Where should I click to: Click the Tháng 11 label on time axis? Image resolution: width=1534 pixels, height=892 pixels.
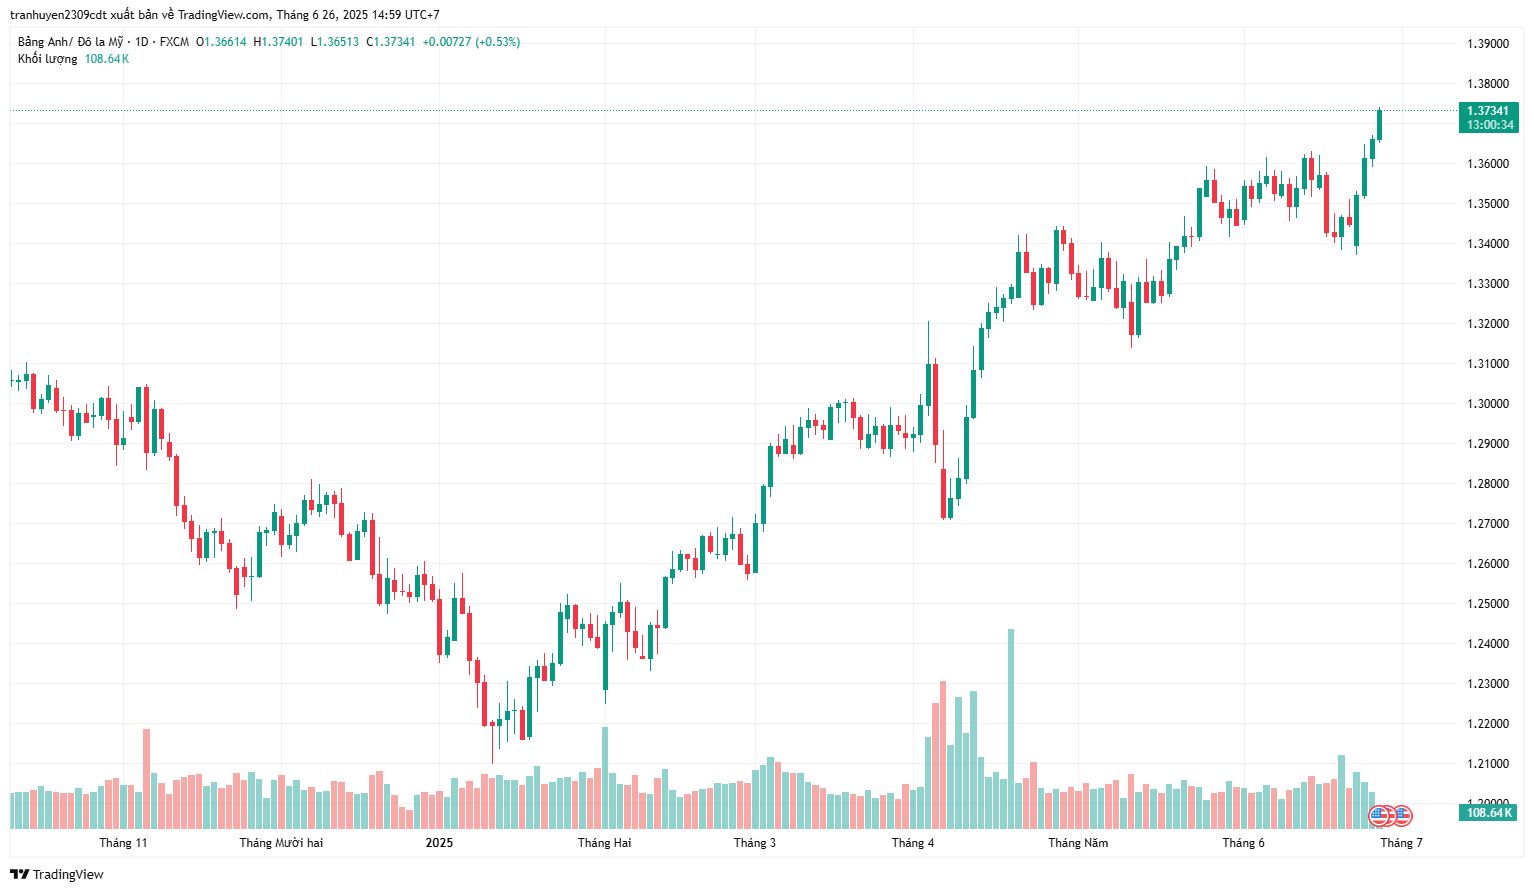tap(123, 843)
